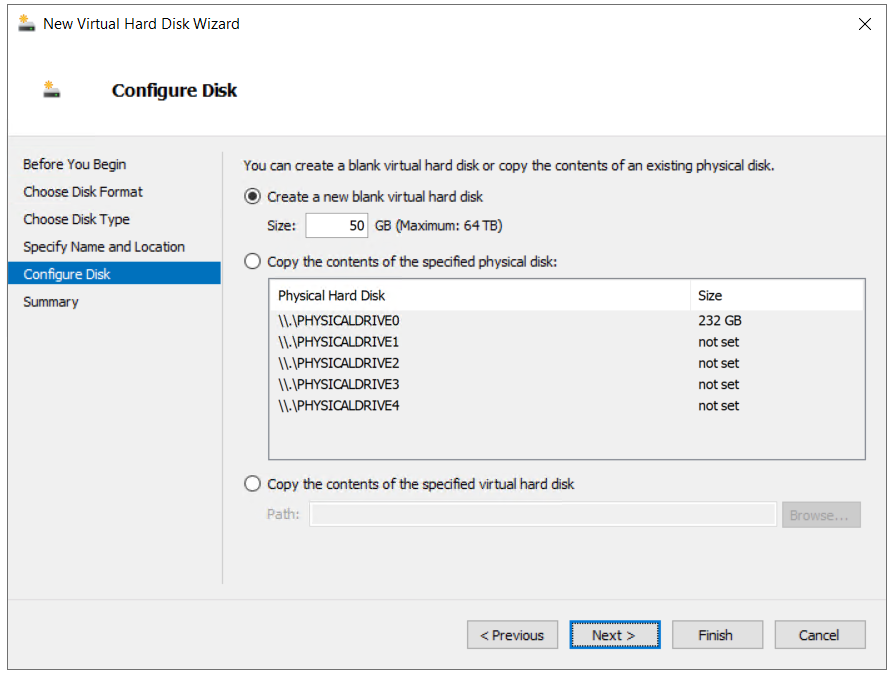Click Finish to complete the wizard
Image resolution: width=892 pixels, height=673 pixels.
716,635
